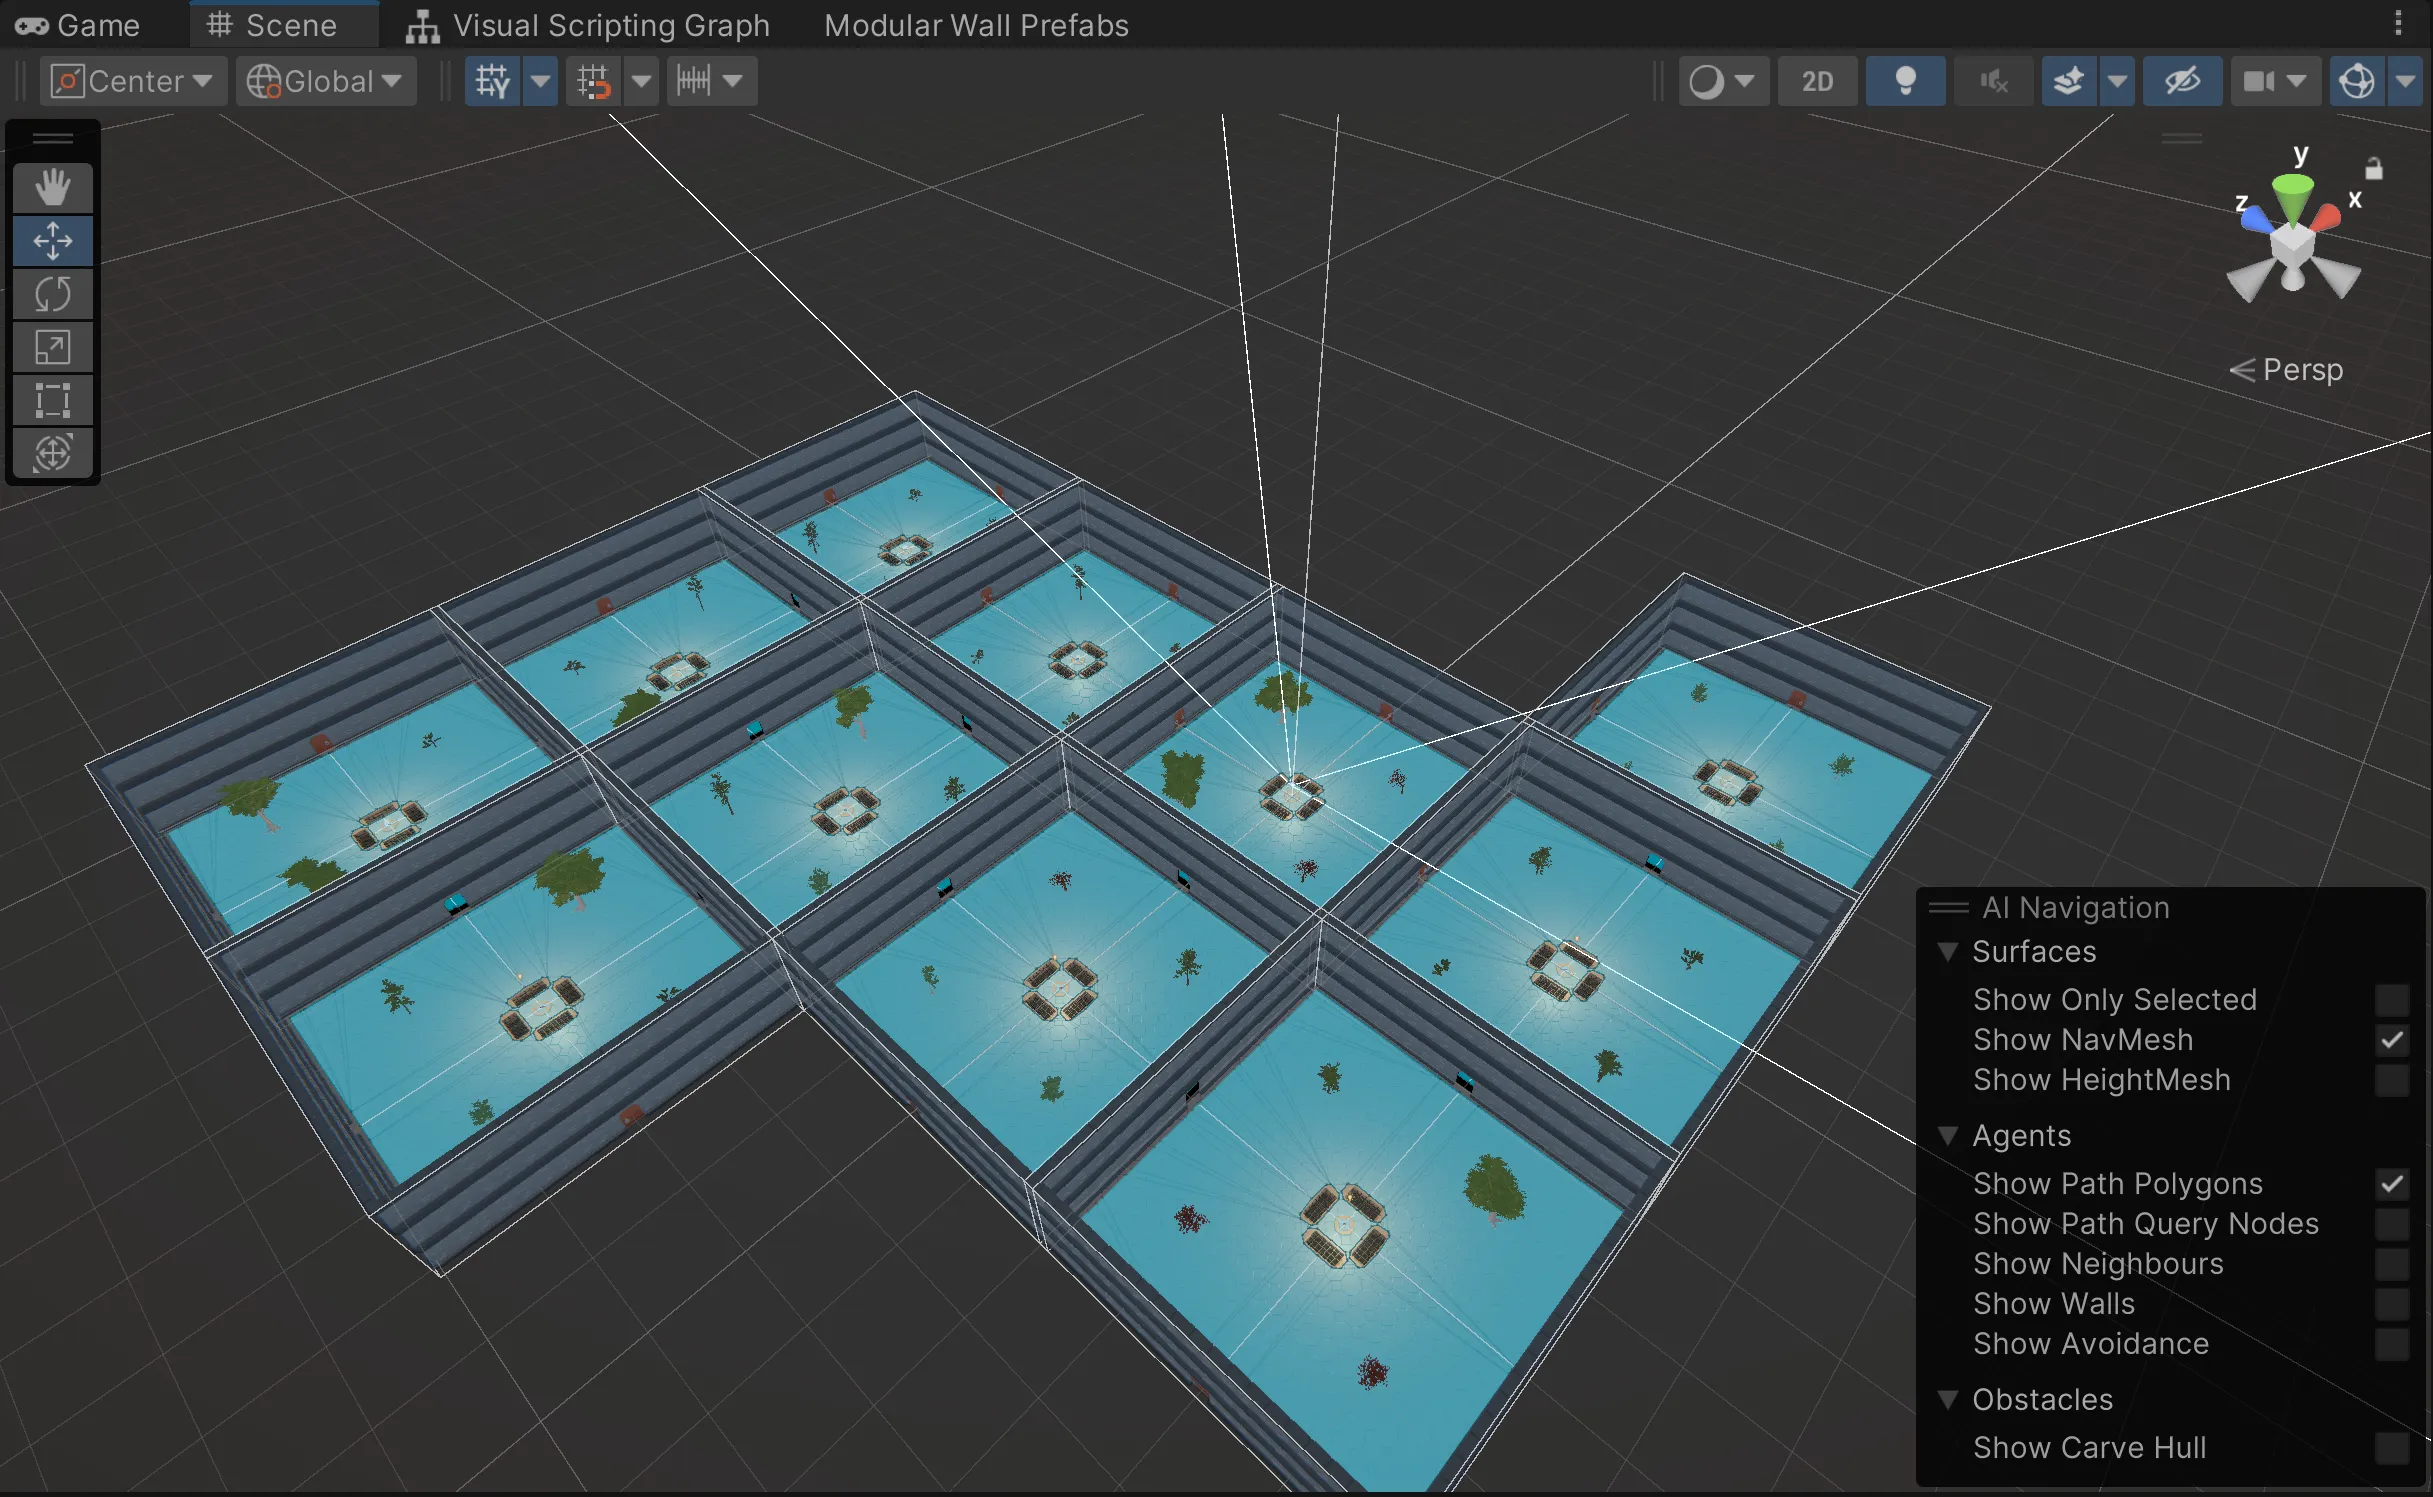Uncheck Show NavMesh under Surfaces
The height and width of the screenshot is (1497, 2433).
coord(2392,1039)
